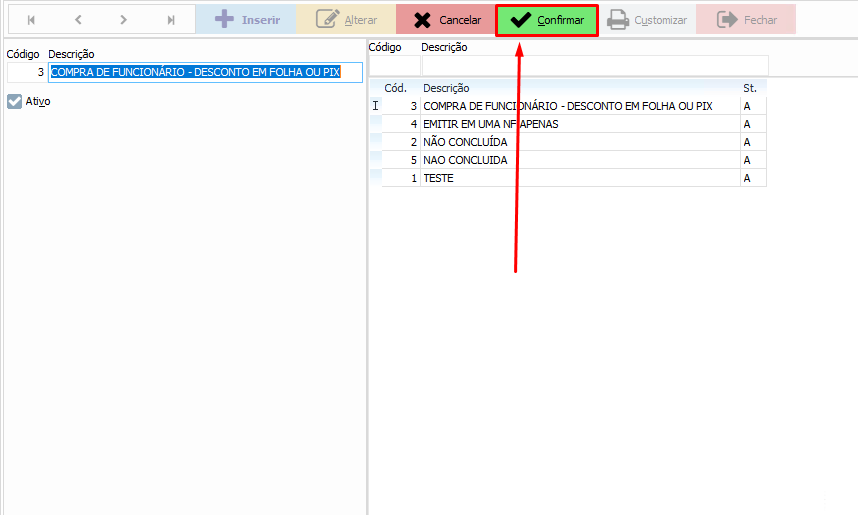The image size is (858, 515).
Task: Go to previous record arrow
Action: tap(78, 20)
